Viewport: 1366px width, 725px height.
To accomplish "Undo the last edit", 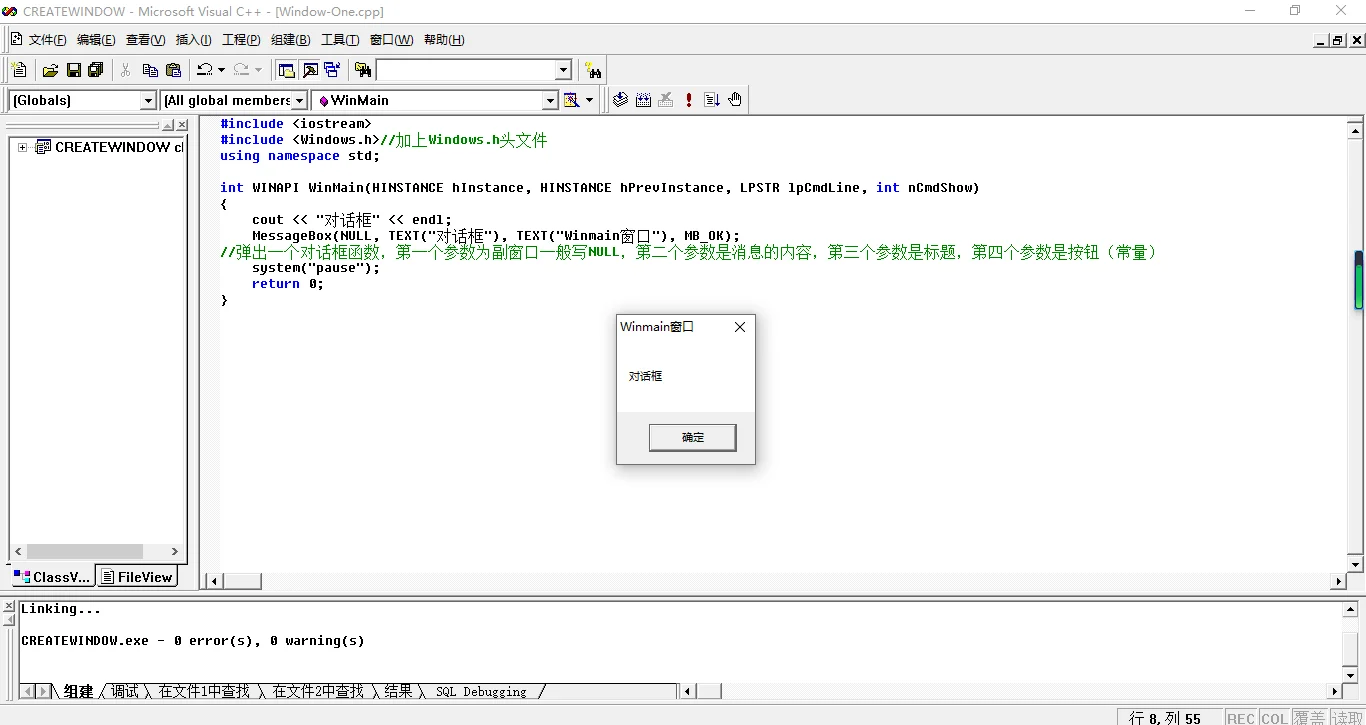I will coord(205,70).
